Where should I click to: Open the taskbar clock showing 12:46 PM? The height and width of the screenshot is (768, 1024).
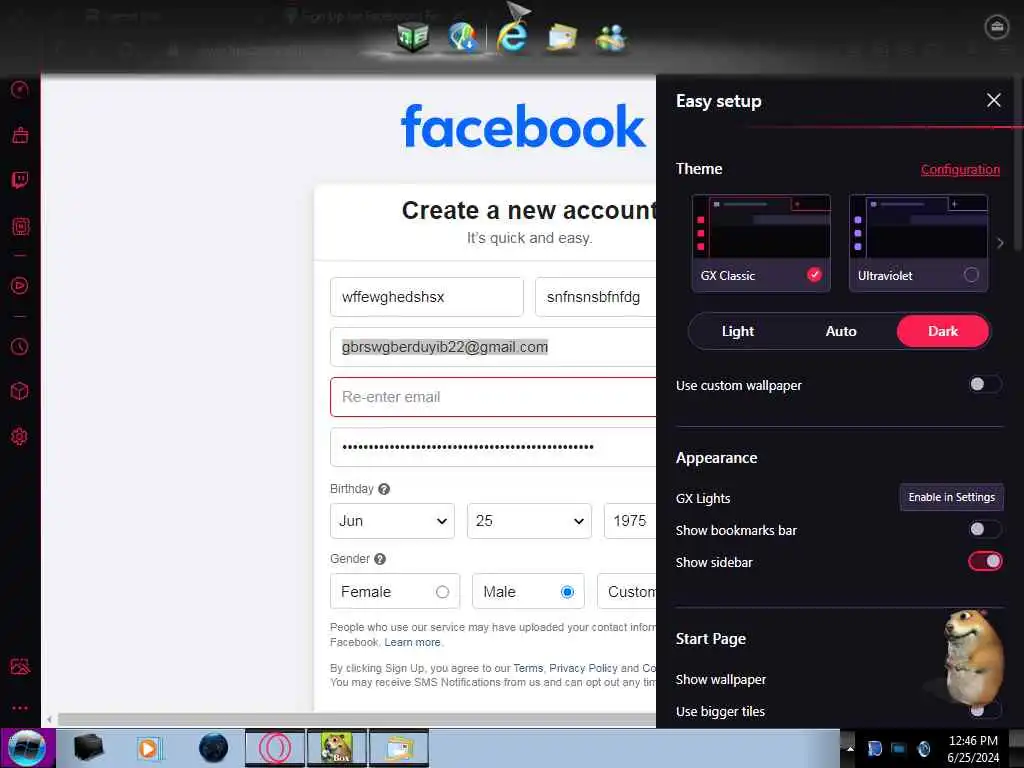(973, 748)
